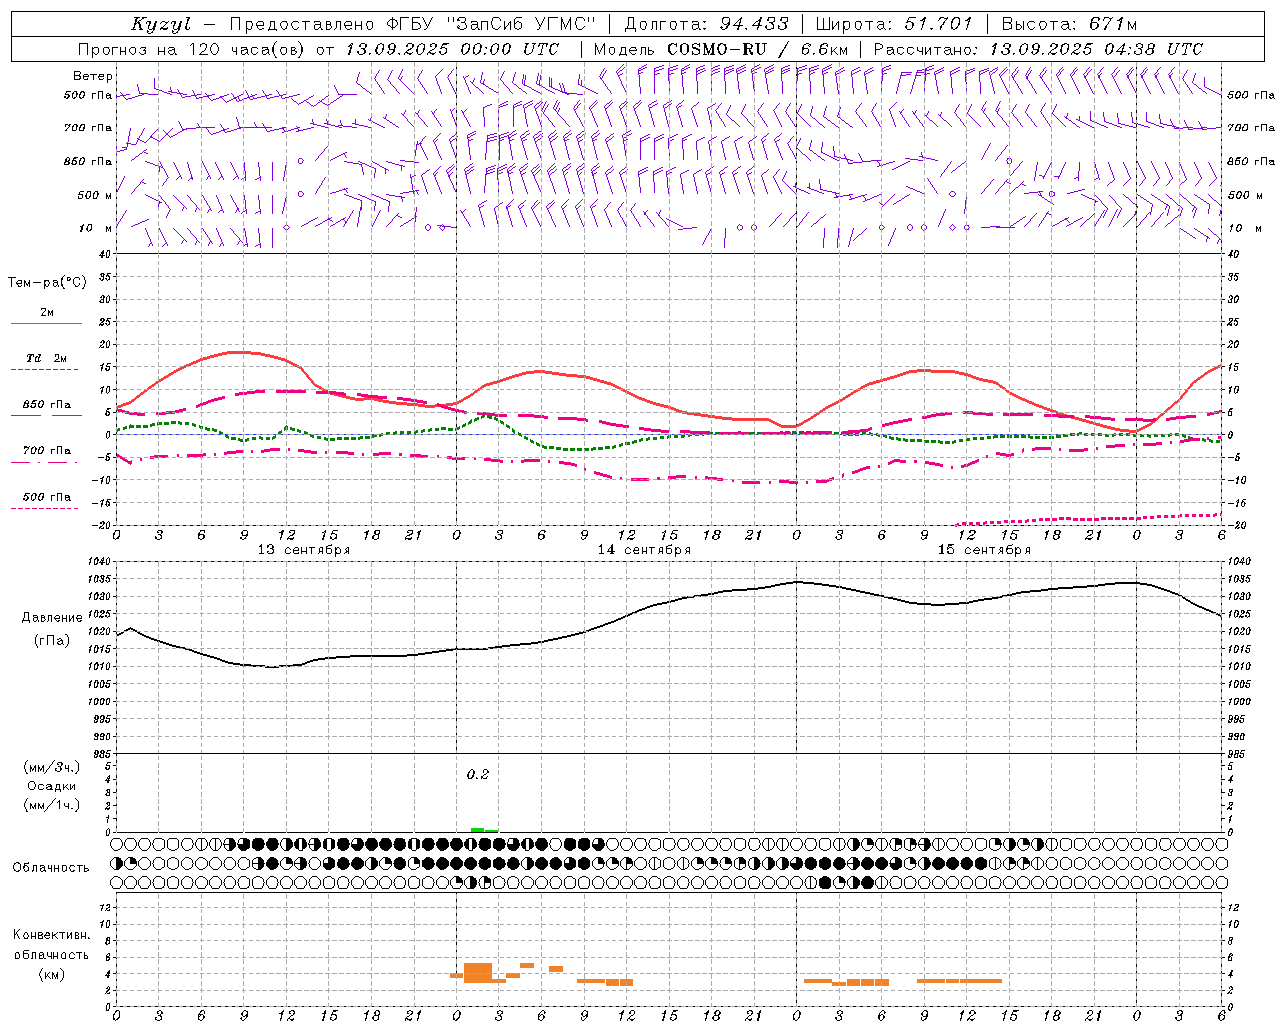Select the 13 сентября date label

pos(304,550)
